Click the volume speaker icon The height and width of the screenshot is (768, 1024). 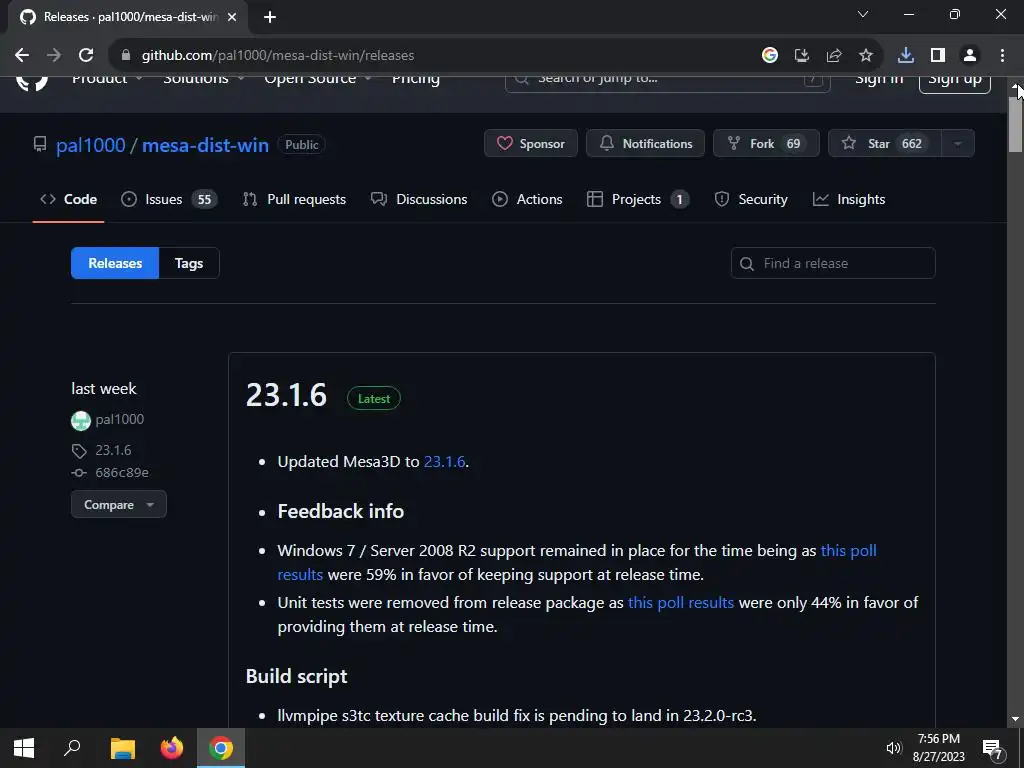[893, 748]
